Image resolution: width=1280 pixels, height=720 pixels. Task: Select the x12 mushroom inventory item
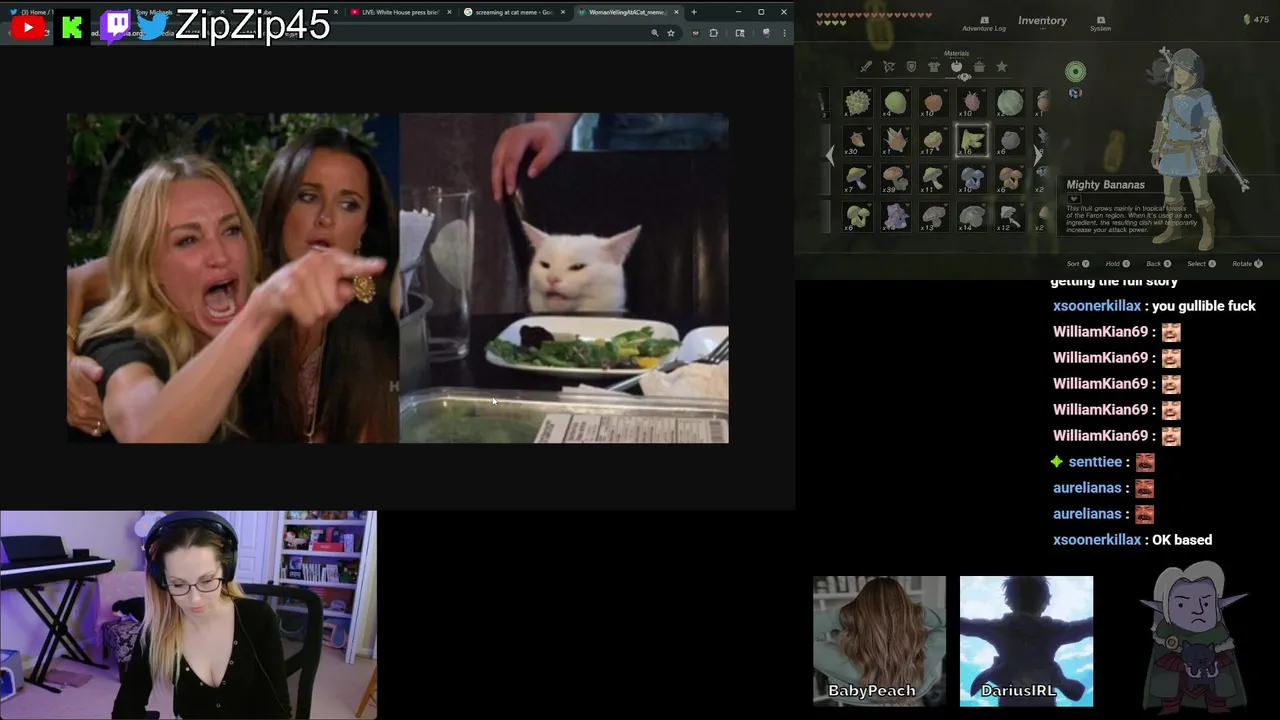[x=1009, y=216]
